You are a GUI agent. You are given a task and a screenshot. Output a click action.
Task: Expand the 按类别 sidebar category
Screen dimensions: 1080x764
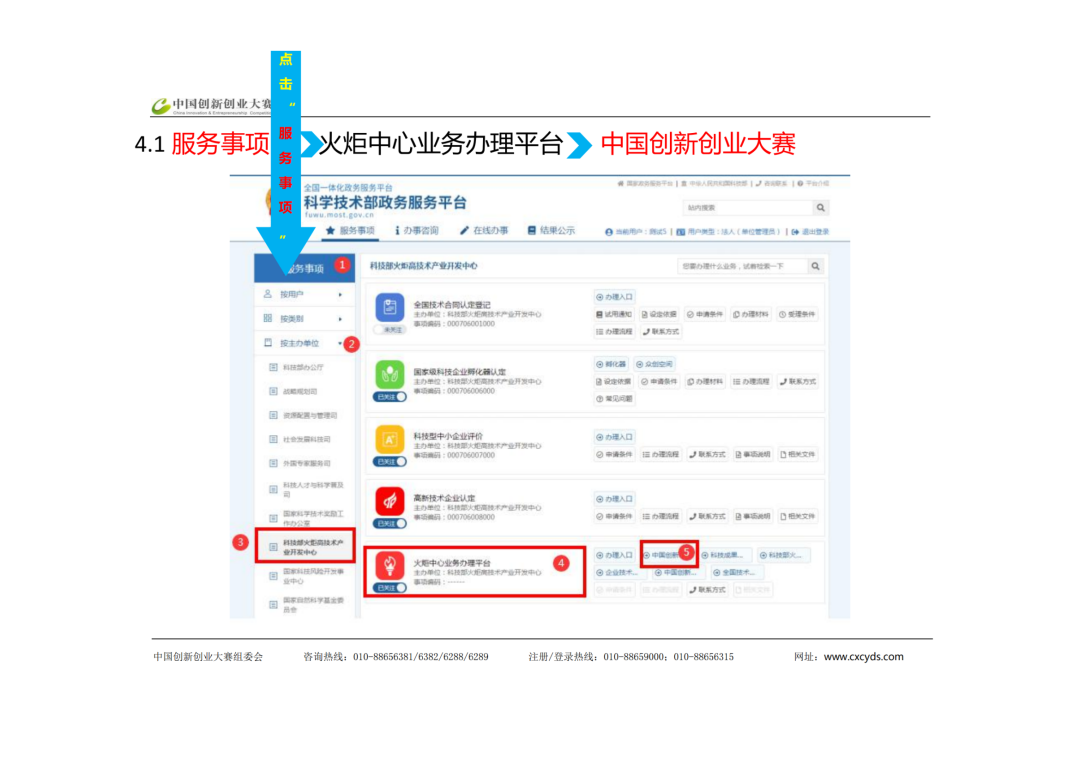point(304,319)
